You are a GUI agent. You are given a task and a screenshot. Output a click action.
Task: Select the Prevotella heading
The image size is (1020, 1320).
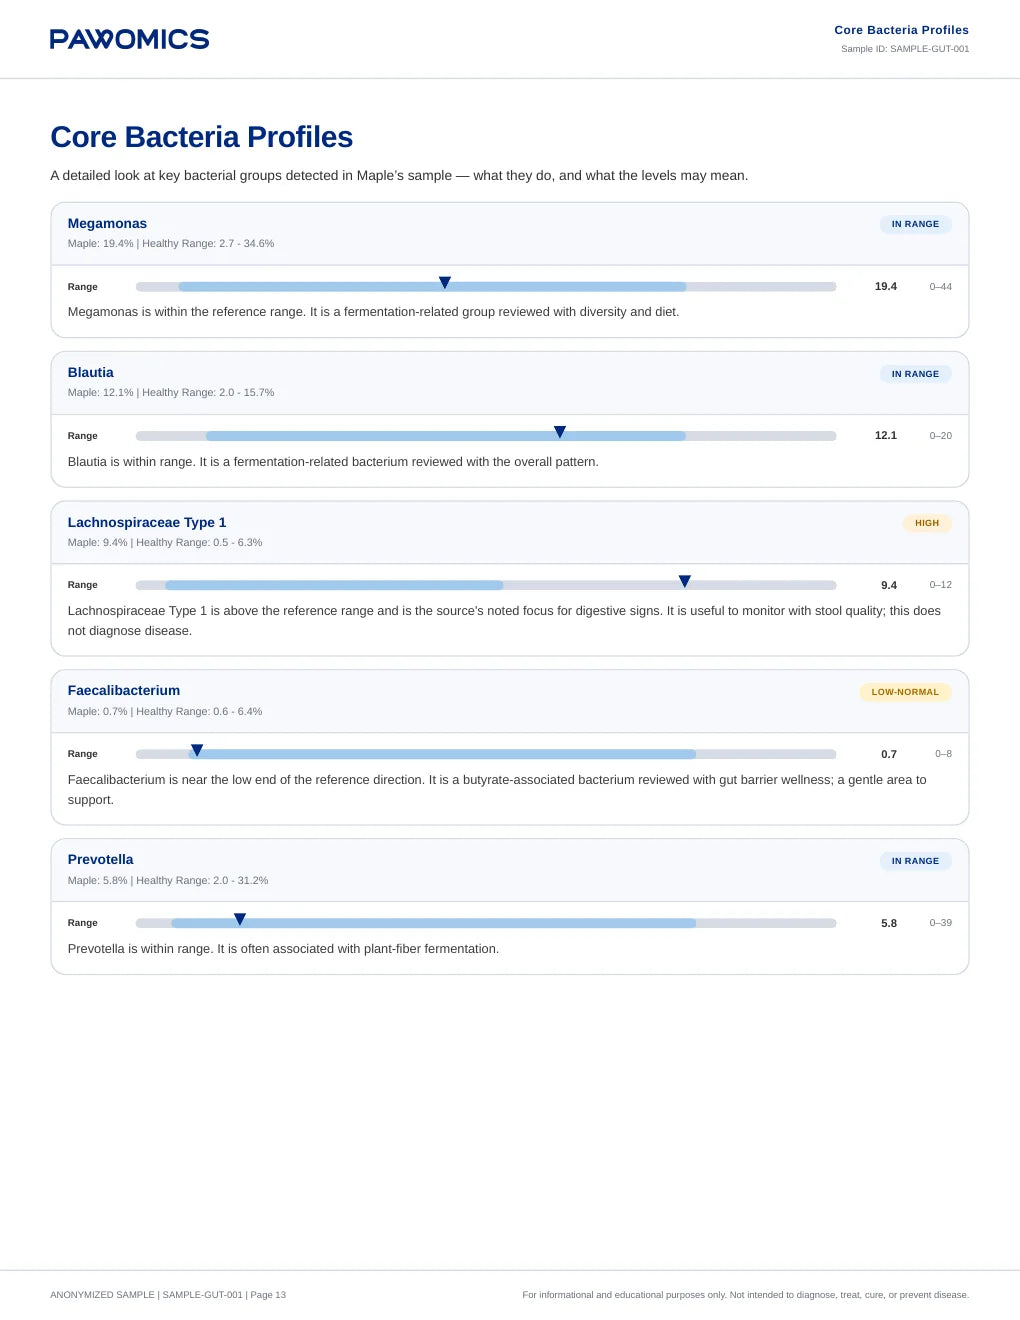click(100, 859)
